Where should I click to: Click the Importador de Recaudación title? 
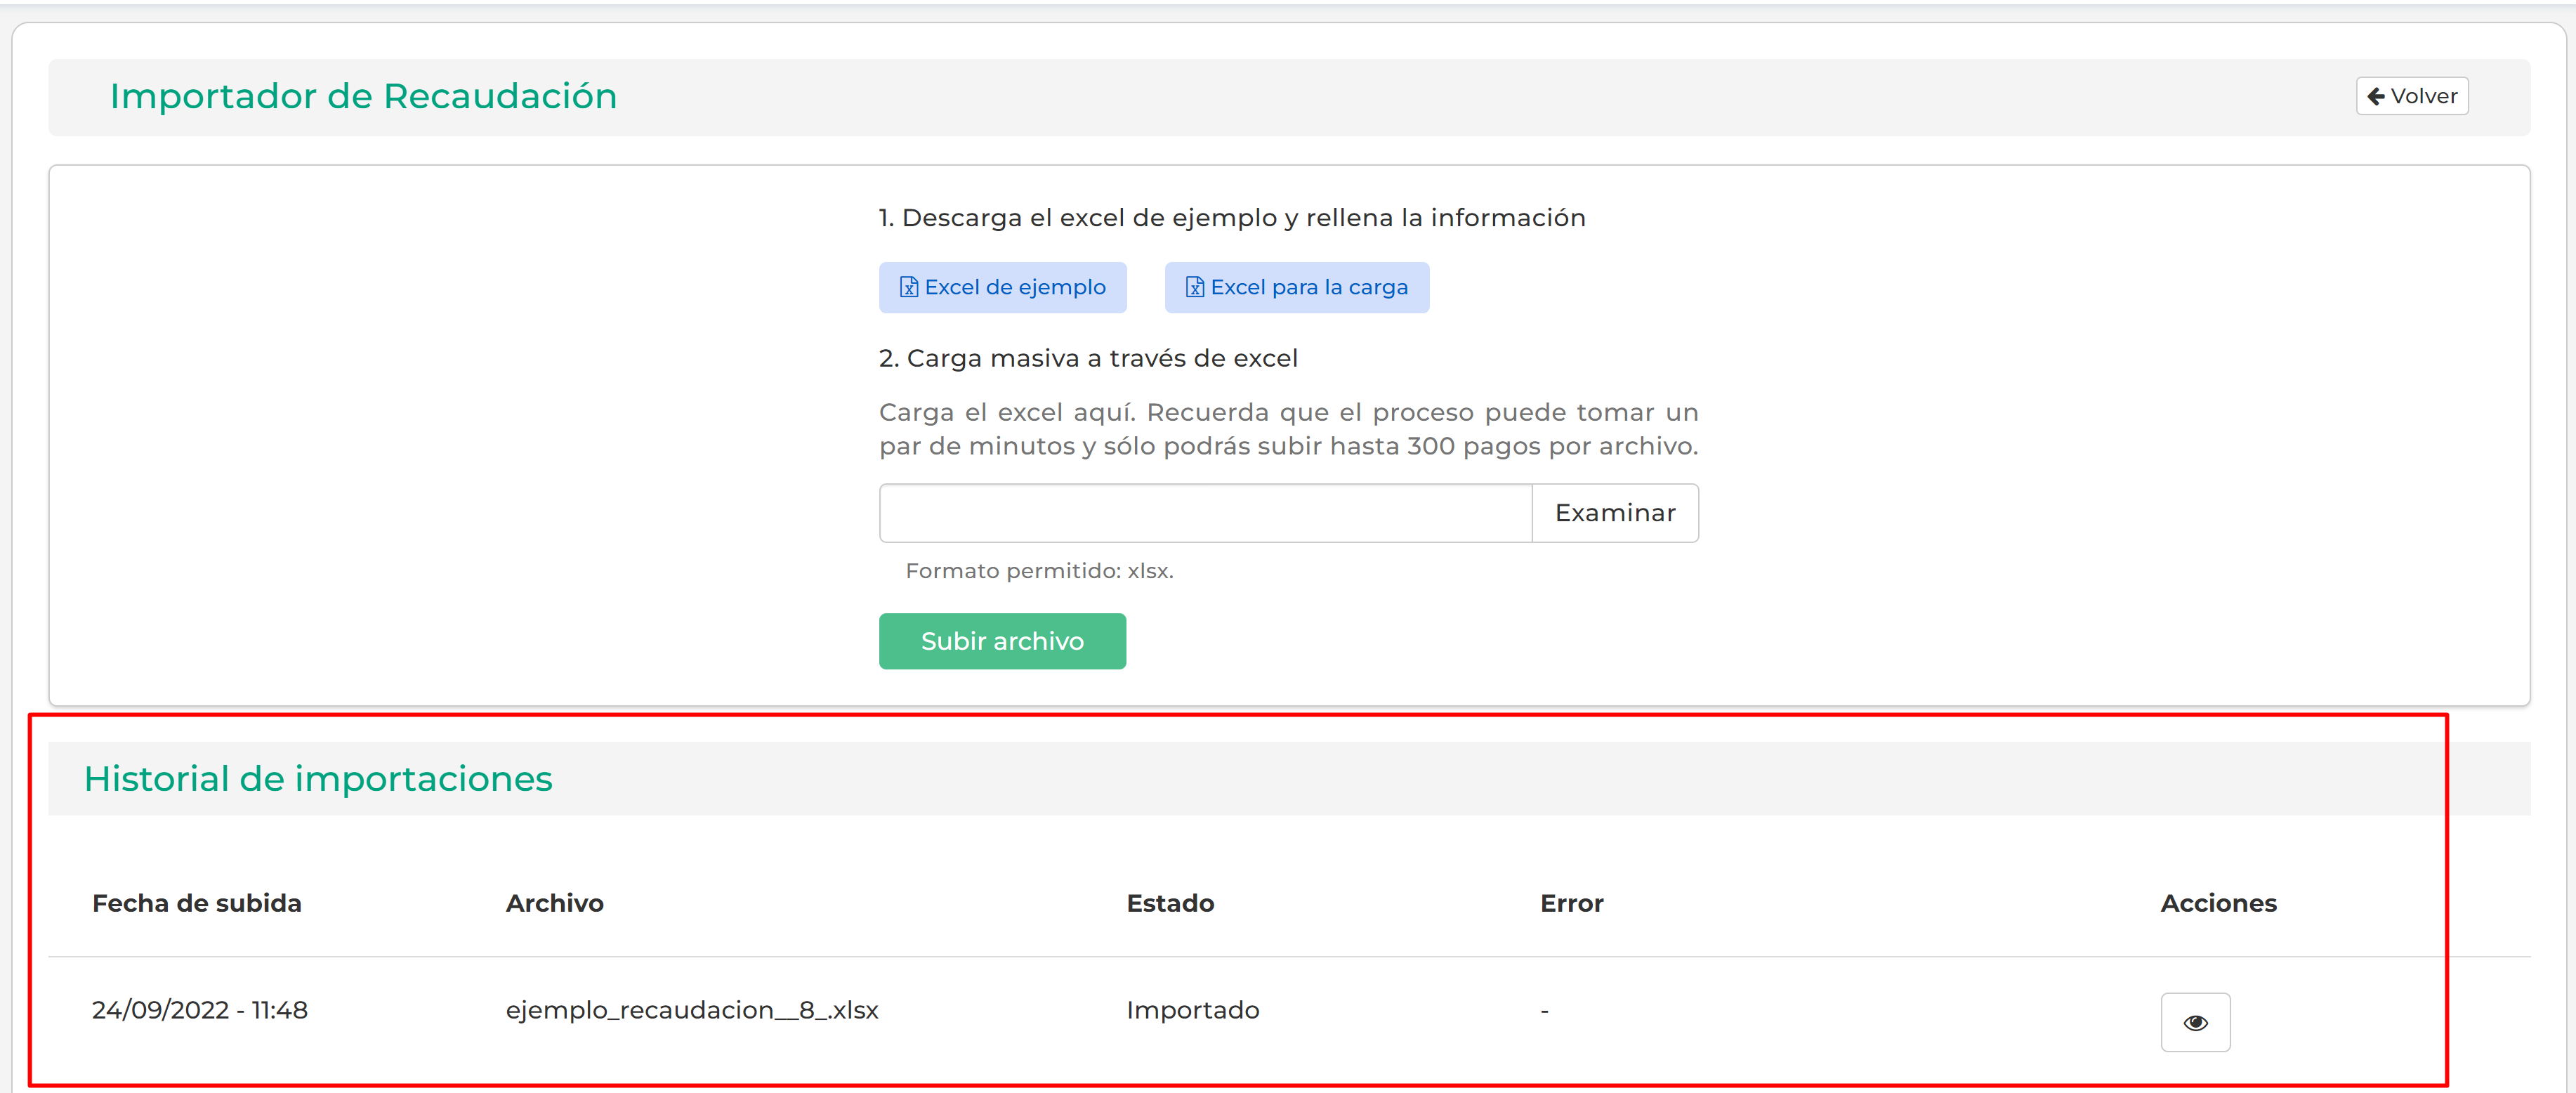point(363,96)
